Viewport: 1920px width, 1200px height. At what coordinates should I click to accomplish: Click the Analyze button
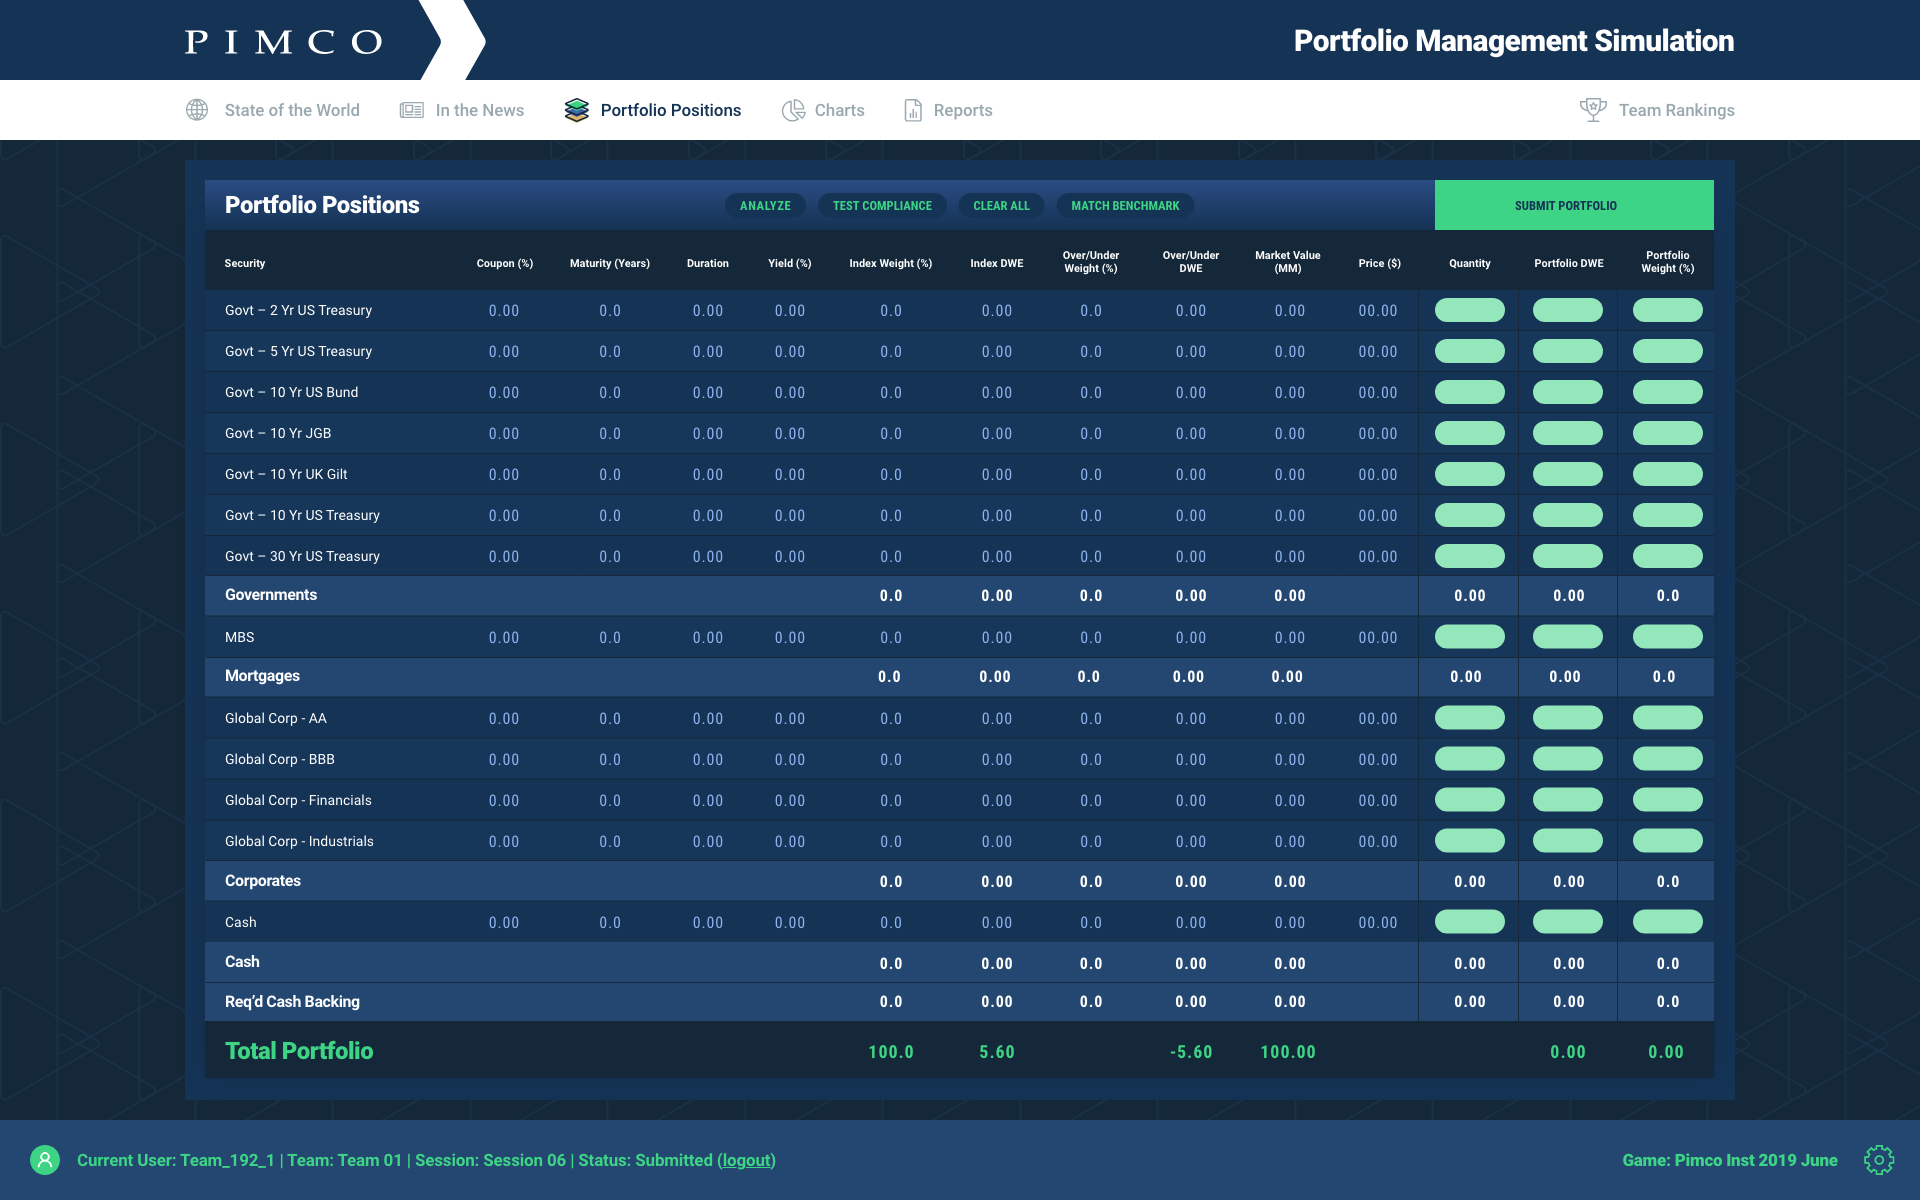(765, 206)
